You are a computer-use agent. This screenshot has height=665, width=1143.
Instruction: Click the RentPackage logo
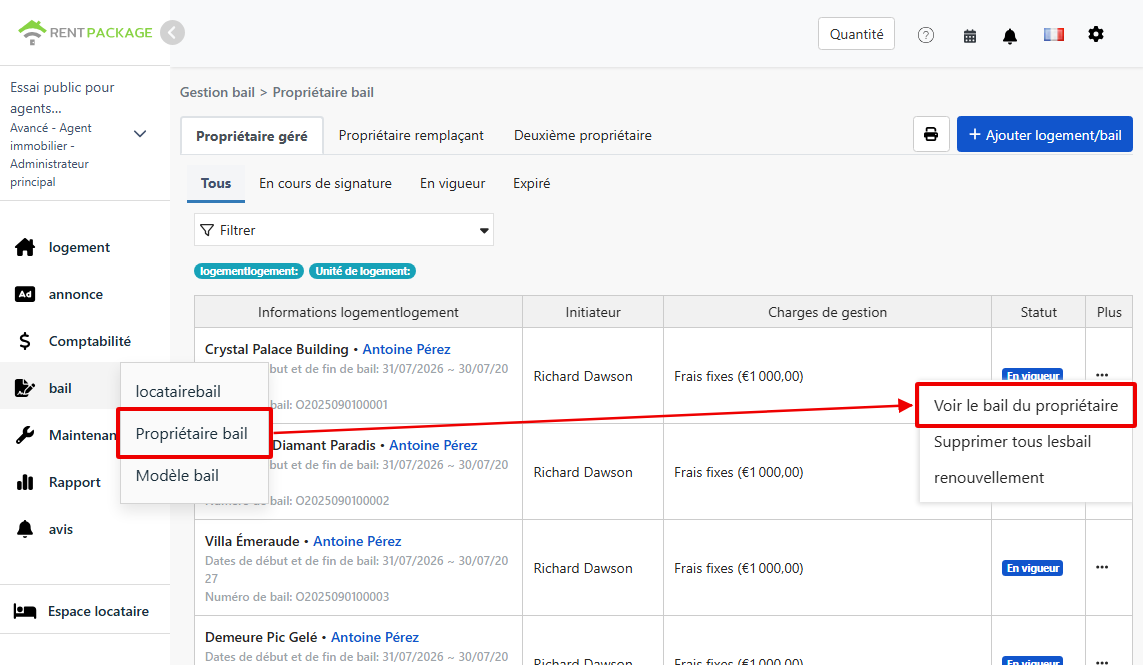click(x=85, y=32)
